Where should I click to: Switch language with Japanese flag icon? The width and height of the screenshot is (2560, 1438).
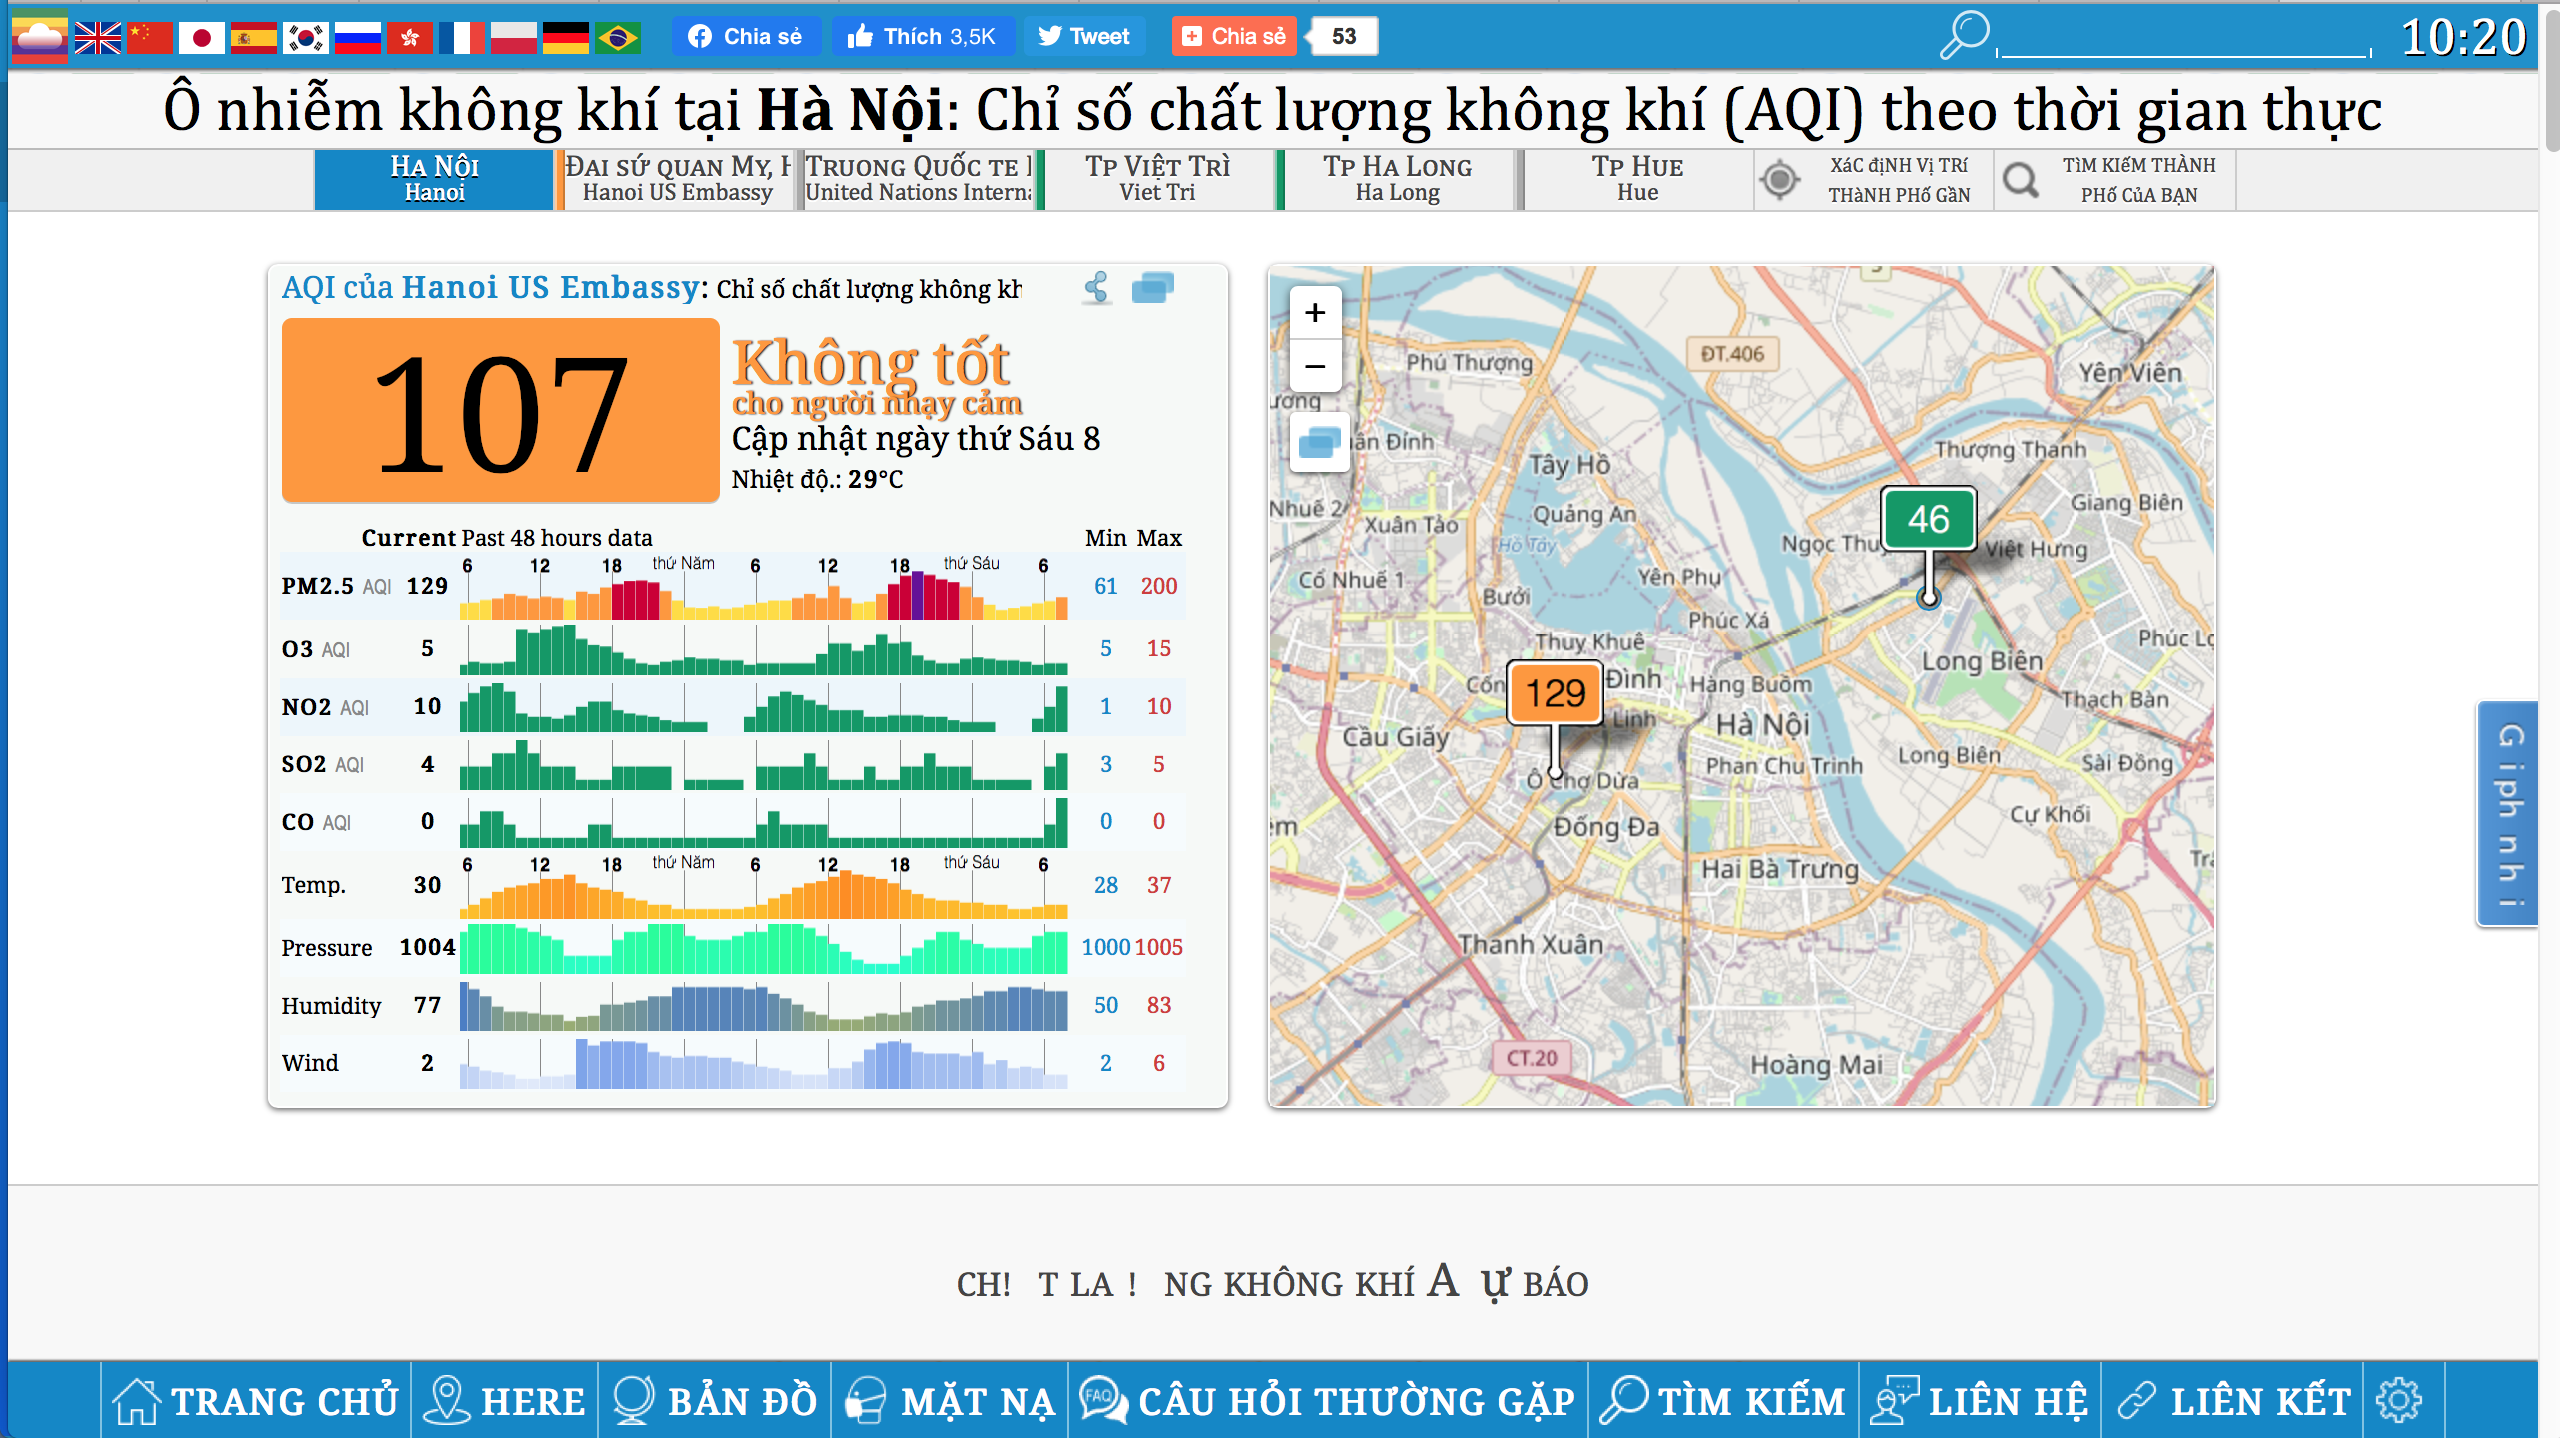(202, 37)
